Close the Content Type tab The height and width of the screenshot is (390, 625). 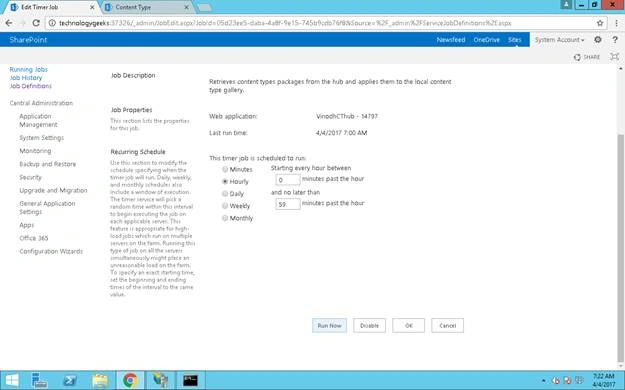pyautogui.click(x=187, y=7)
